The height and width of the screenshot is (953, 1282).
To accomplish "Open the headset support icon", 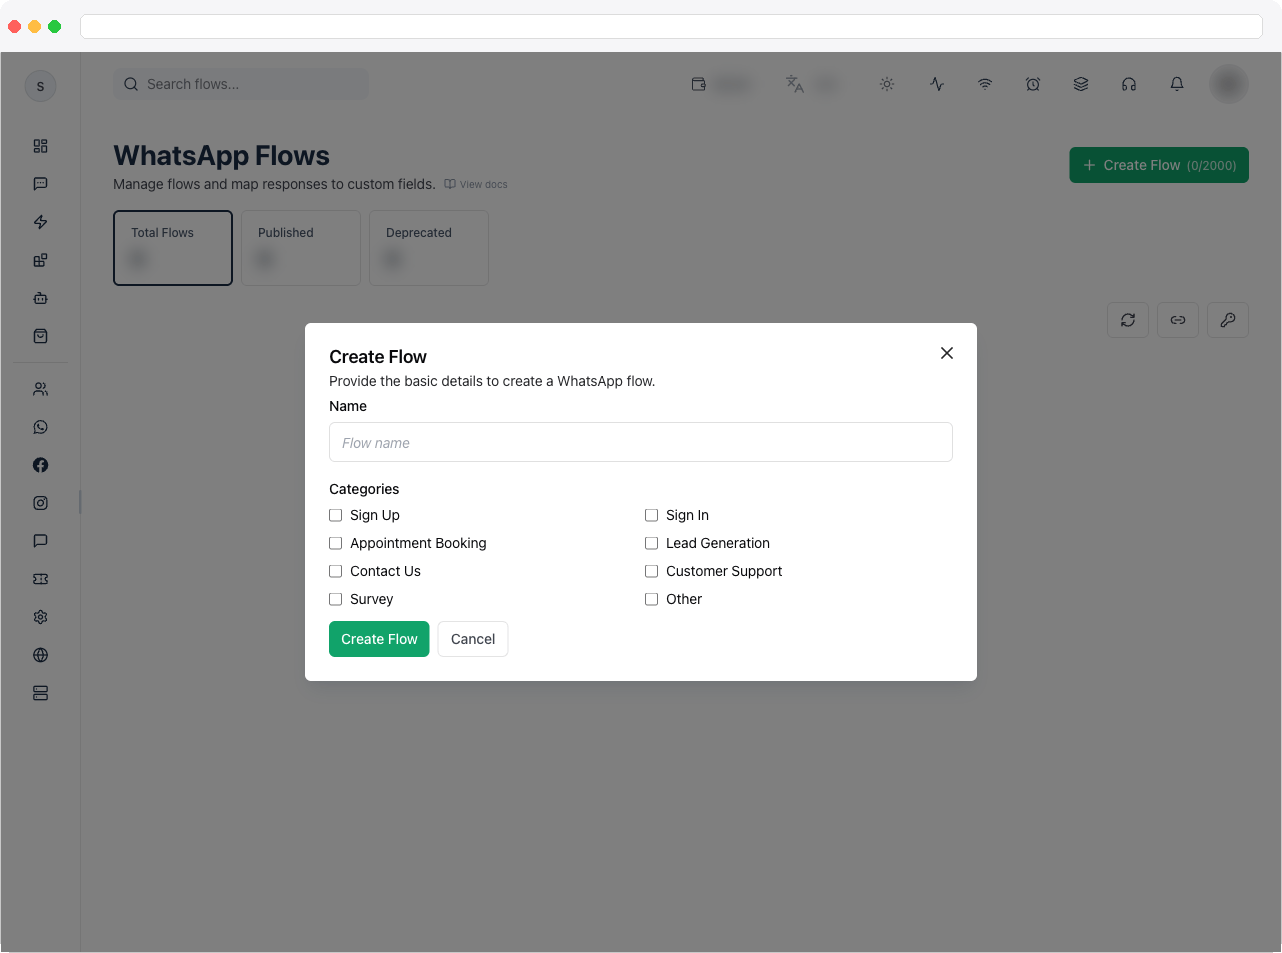I will (1129, 84).
